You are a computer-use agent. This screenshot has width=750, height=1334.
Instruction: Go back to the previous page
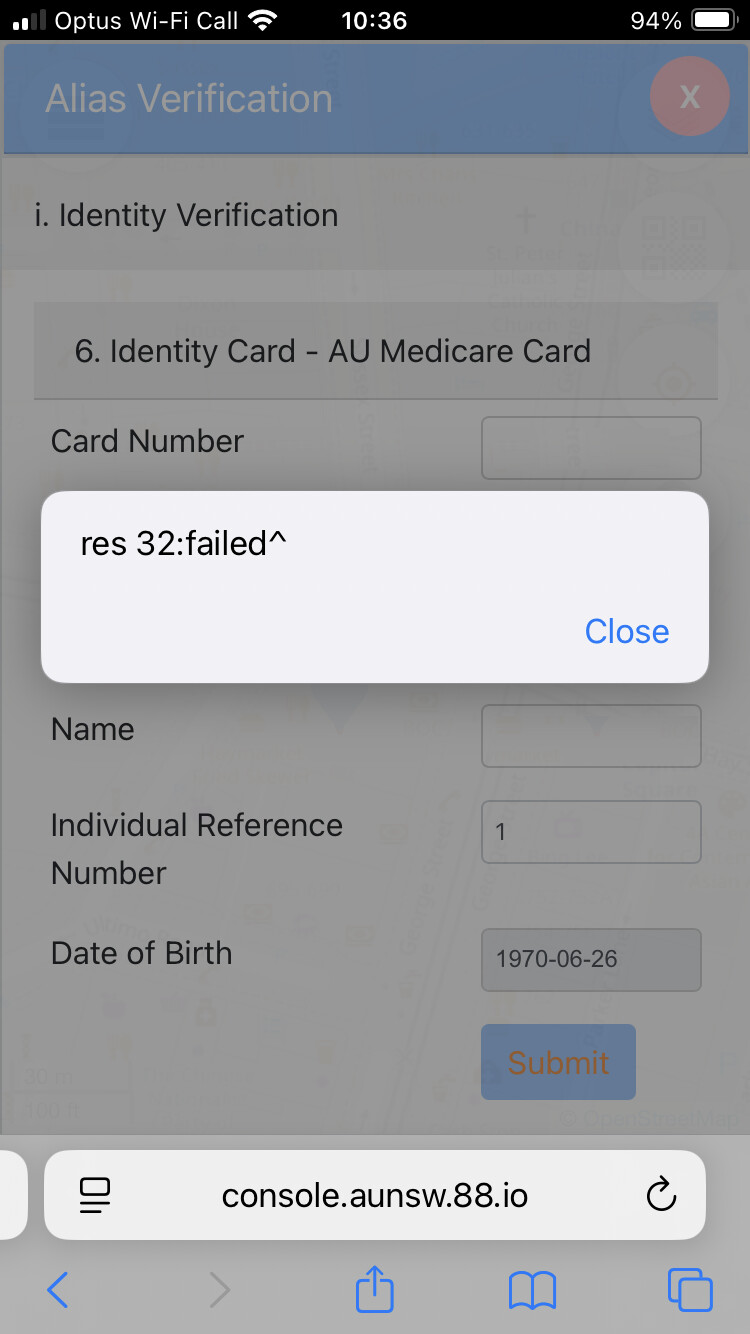pos(58,1290)
